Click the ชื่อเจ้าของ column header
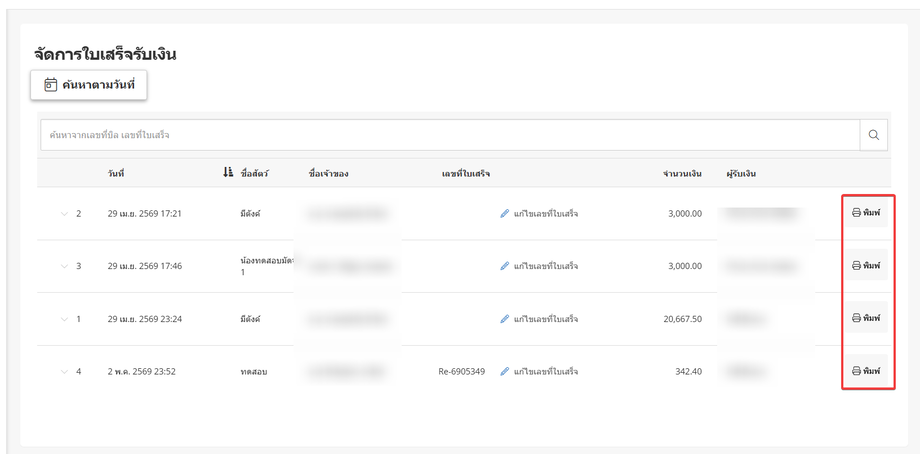 [329, 174]
